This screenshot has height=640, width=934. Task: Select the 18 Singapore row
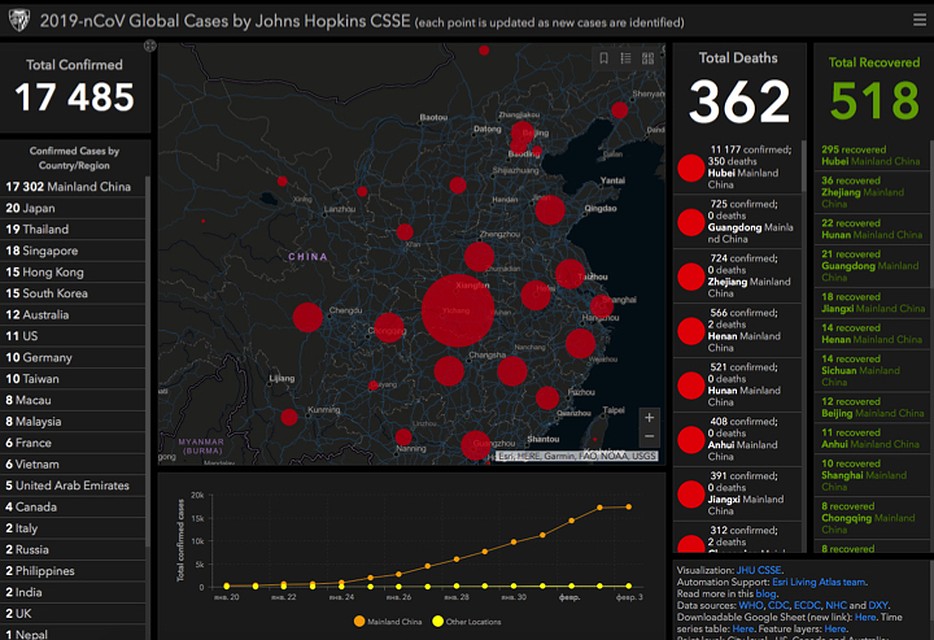[x=73, y=251]
